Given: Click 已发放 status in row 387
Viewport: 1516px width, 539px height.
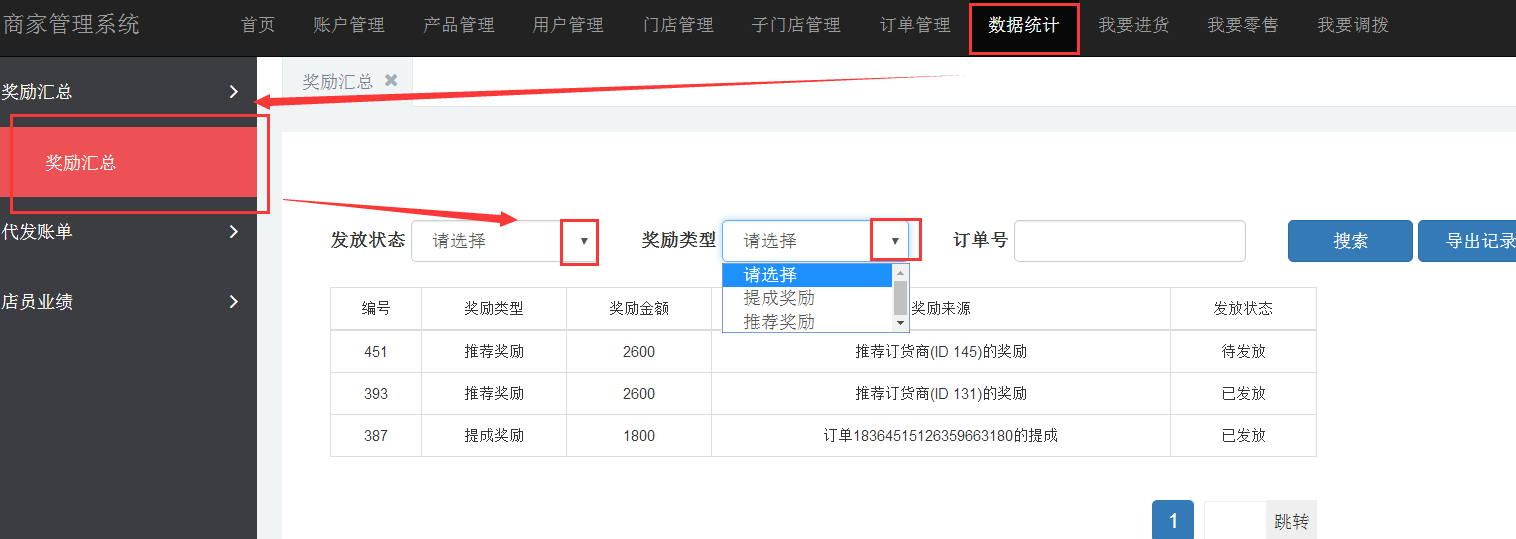Looking at the screenshot, I should [x=1243, y=436].
